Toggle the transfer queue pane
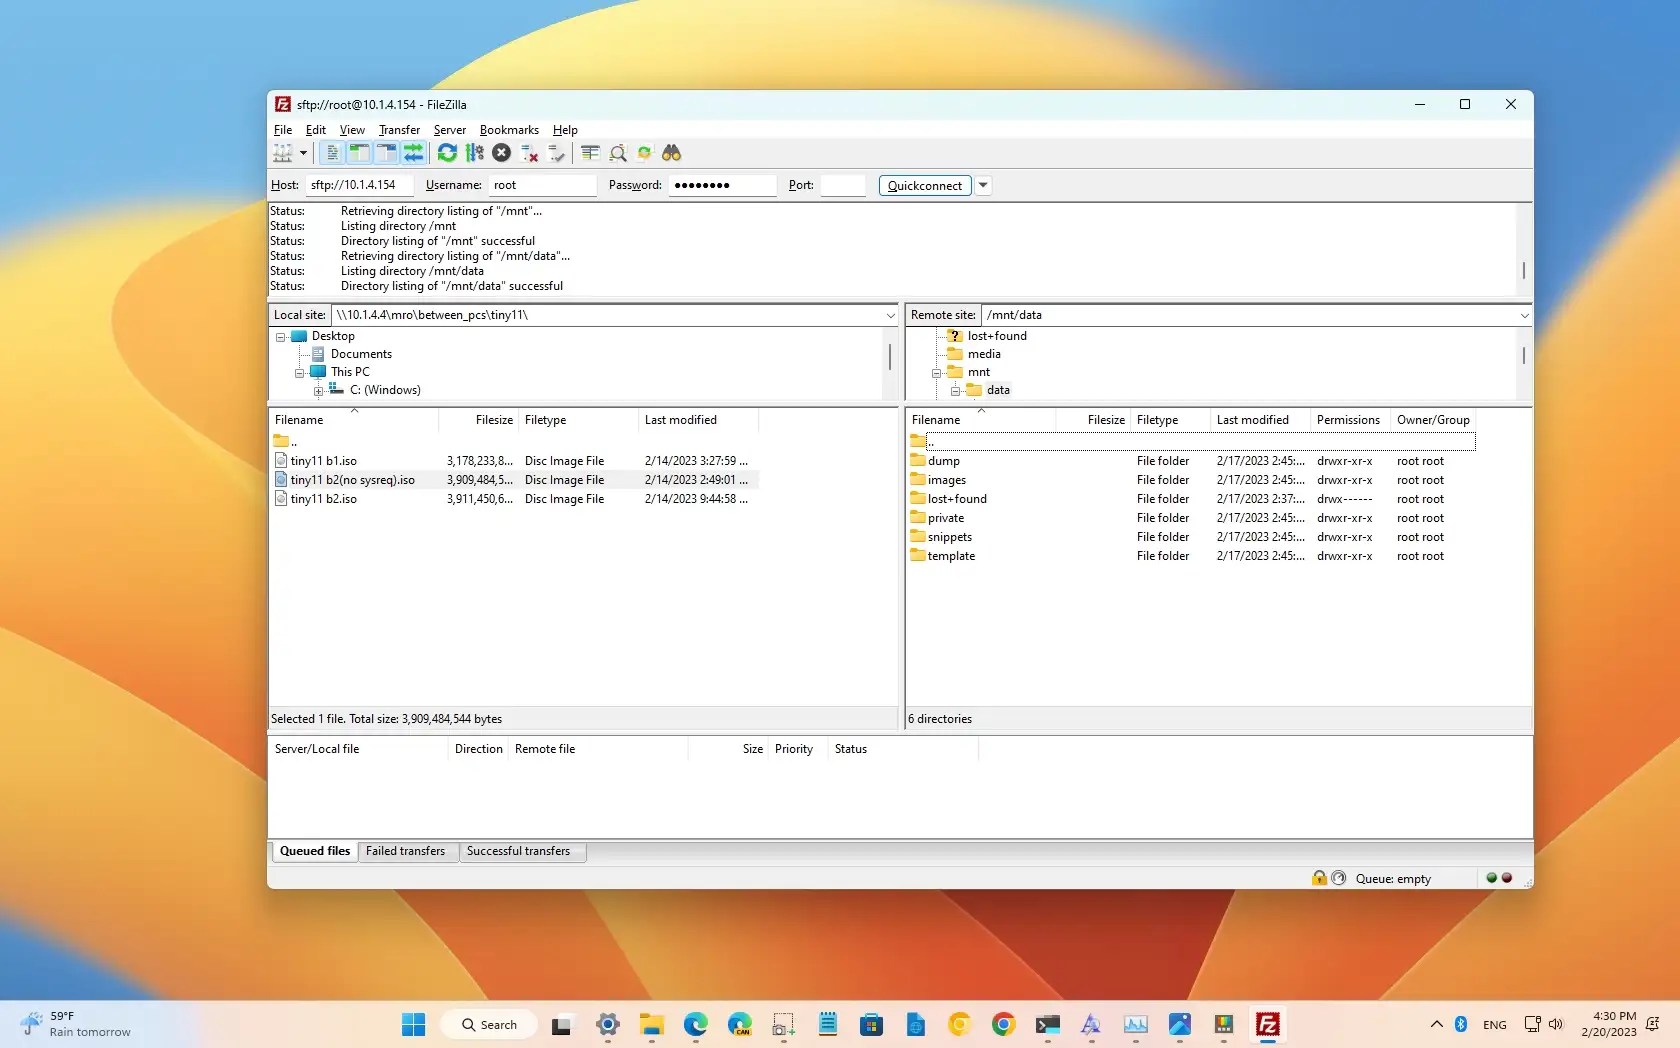 point(413,153)
